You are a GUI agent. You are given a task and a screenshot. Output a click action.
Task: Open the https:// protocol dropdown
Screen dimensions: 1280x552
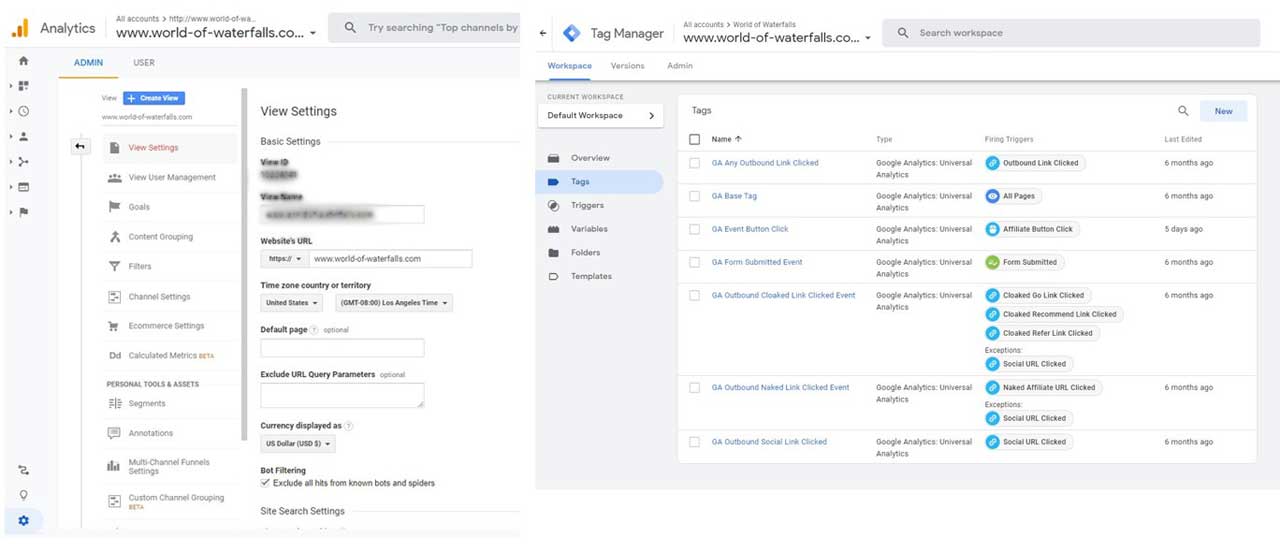click(285, 258)
